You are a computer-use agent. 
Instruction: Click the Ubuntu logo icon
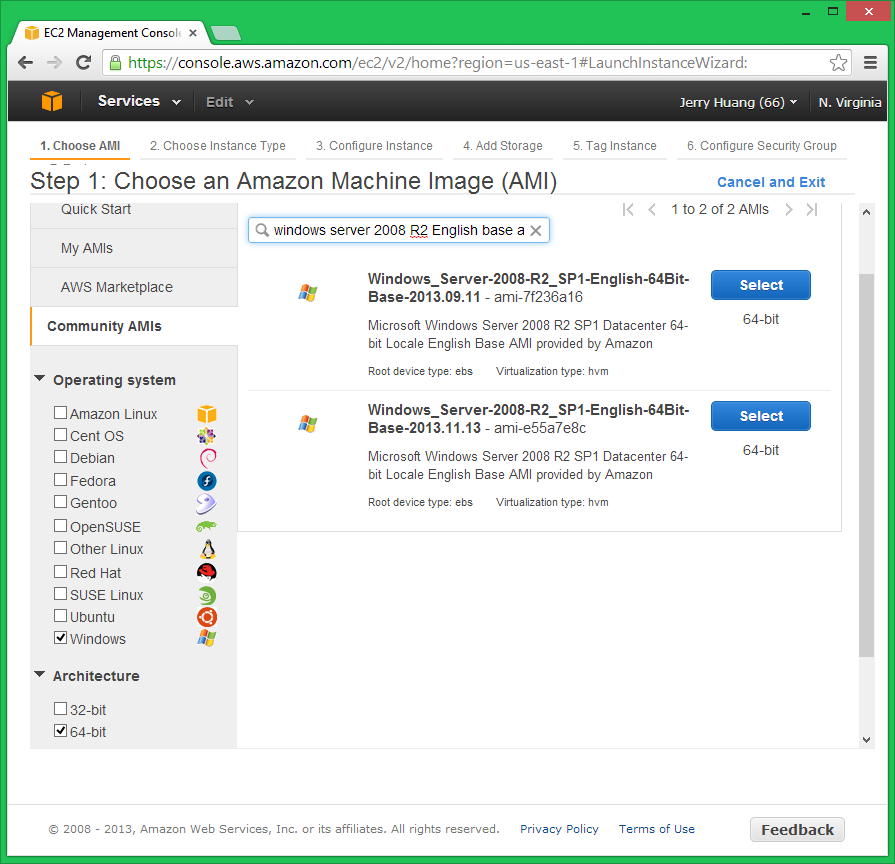[207, 617]
